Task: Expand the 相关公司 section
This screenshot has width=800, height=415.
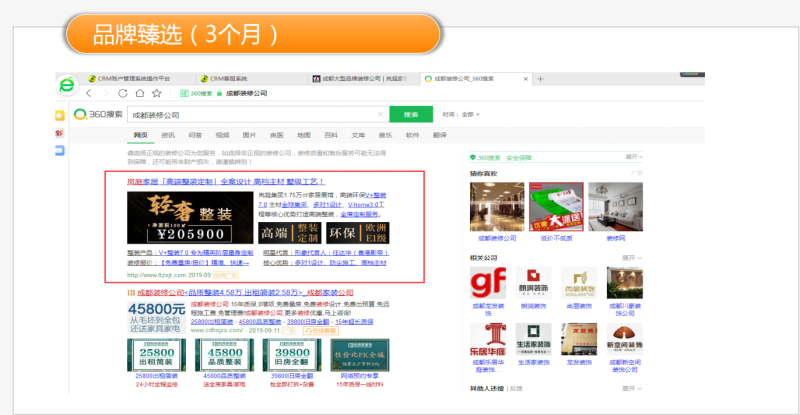Action: point(632,258)
